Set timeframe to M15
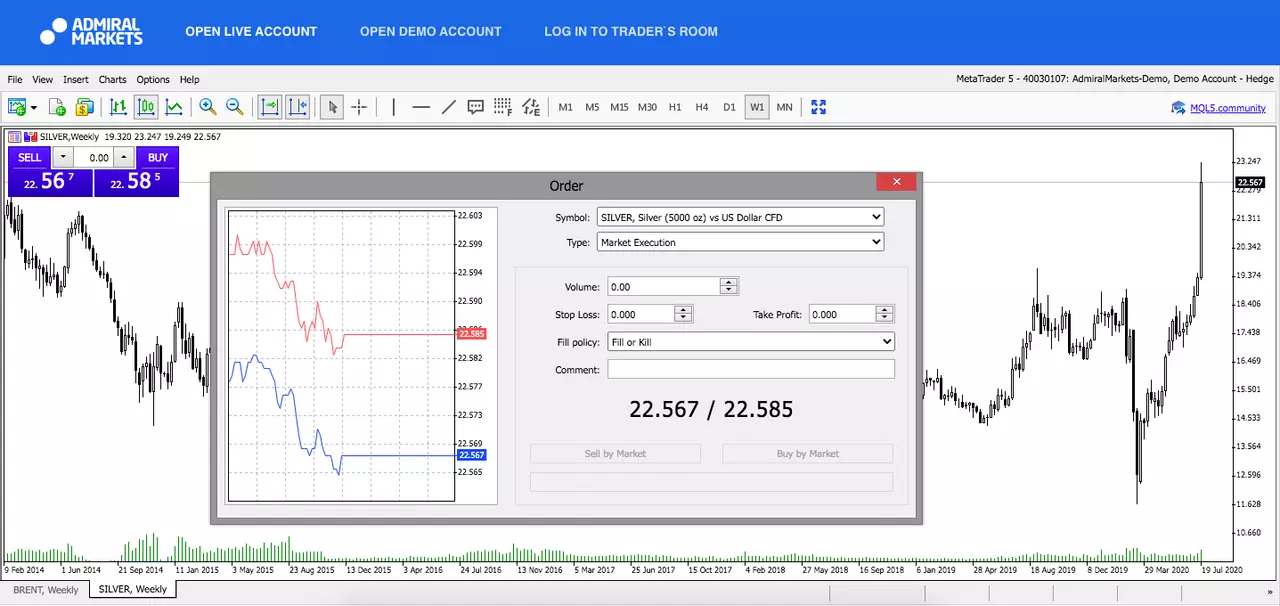1280x606 pixels. tap(620, 107)
